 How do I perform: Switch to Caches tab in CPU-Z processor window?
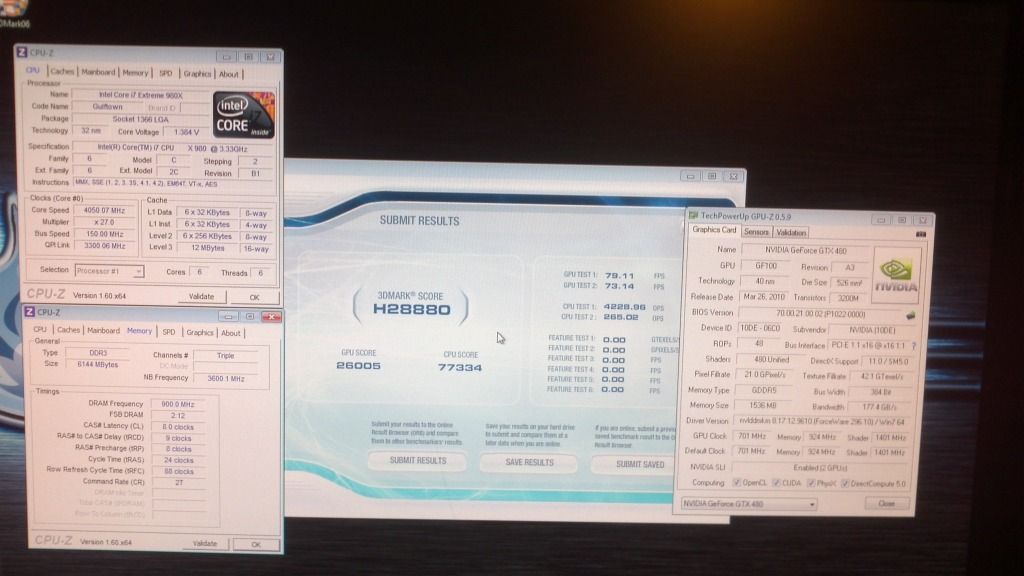tap(62, 71)
